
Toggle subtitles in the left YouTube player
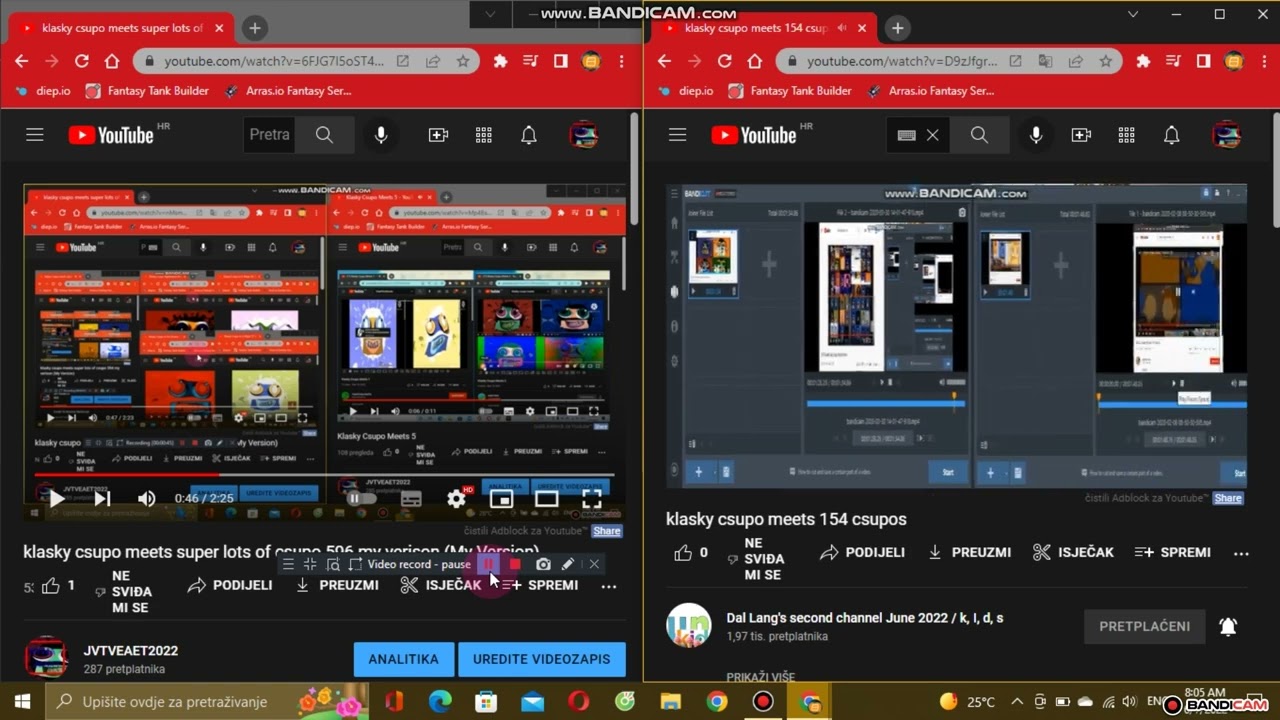411,498
